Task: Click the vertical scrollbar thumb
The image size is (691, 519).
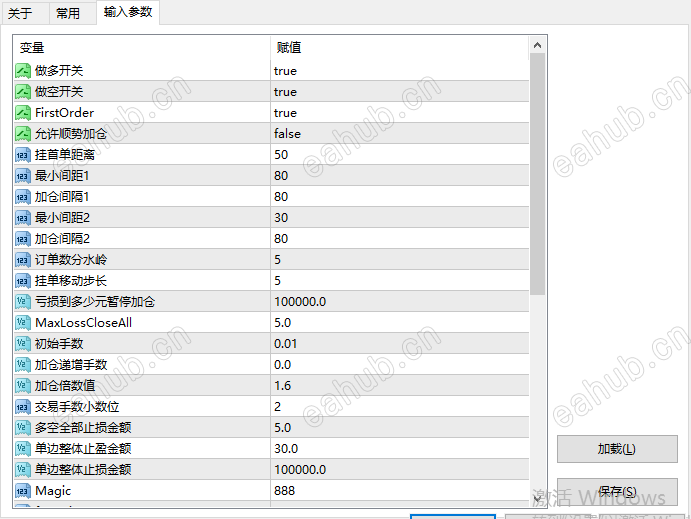Action: (537, 174)
